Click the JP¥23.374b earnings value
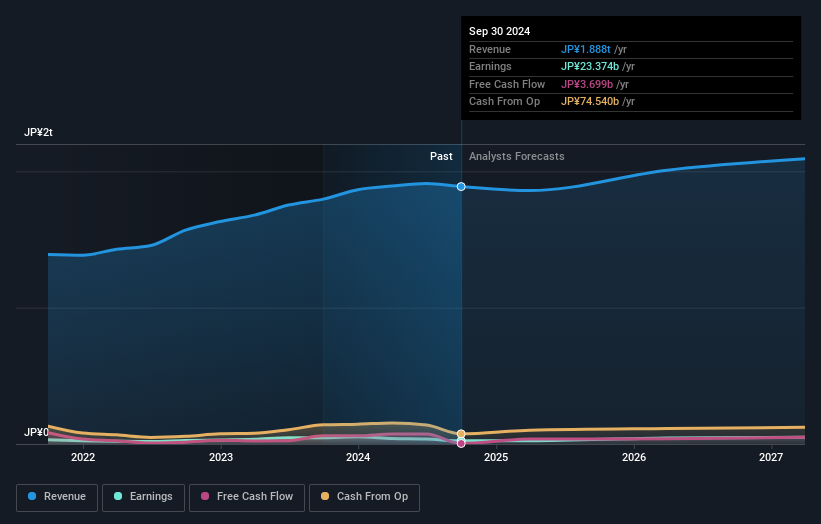The image size is (821, 524). [590, 66]
